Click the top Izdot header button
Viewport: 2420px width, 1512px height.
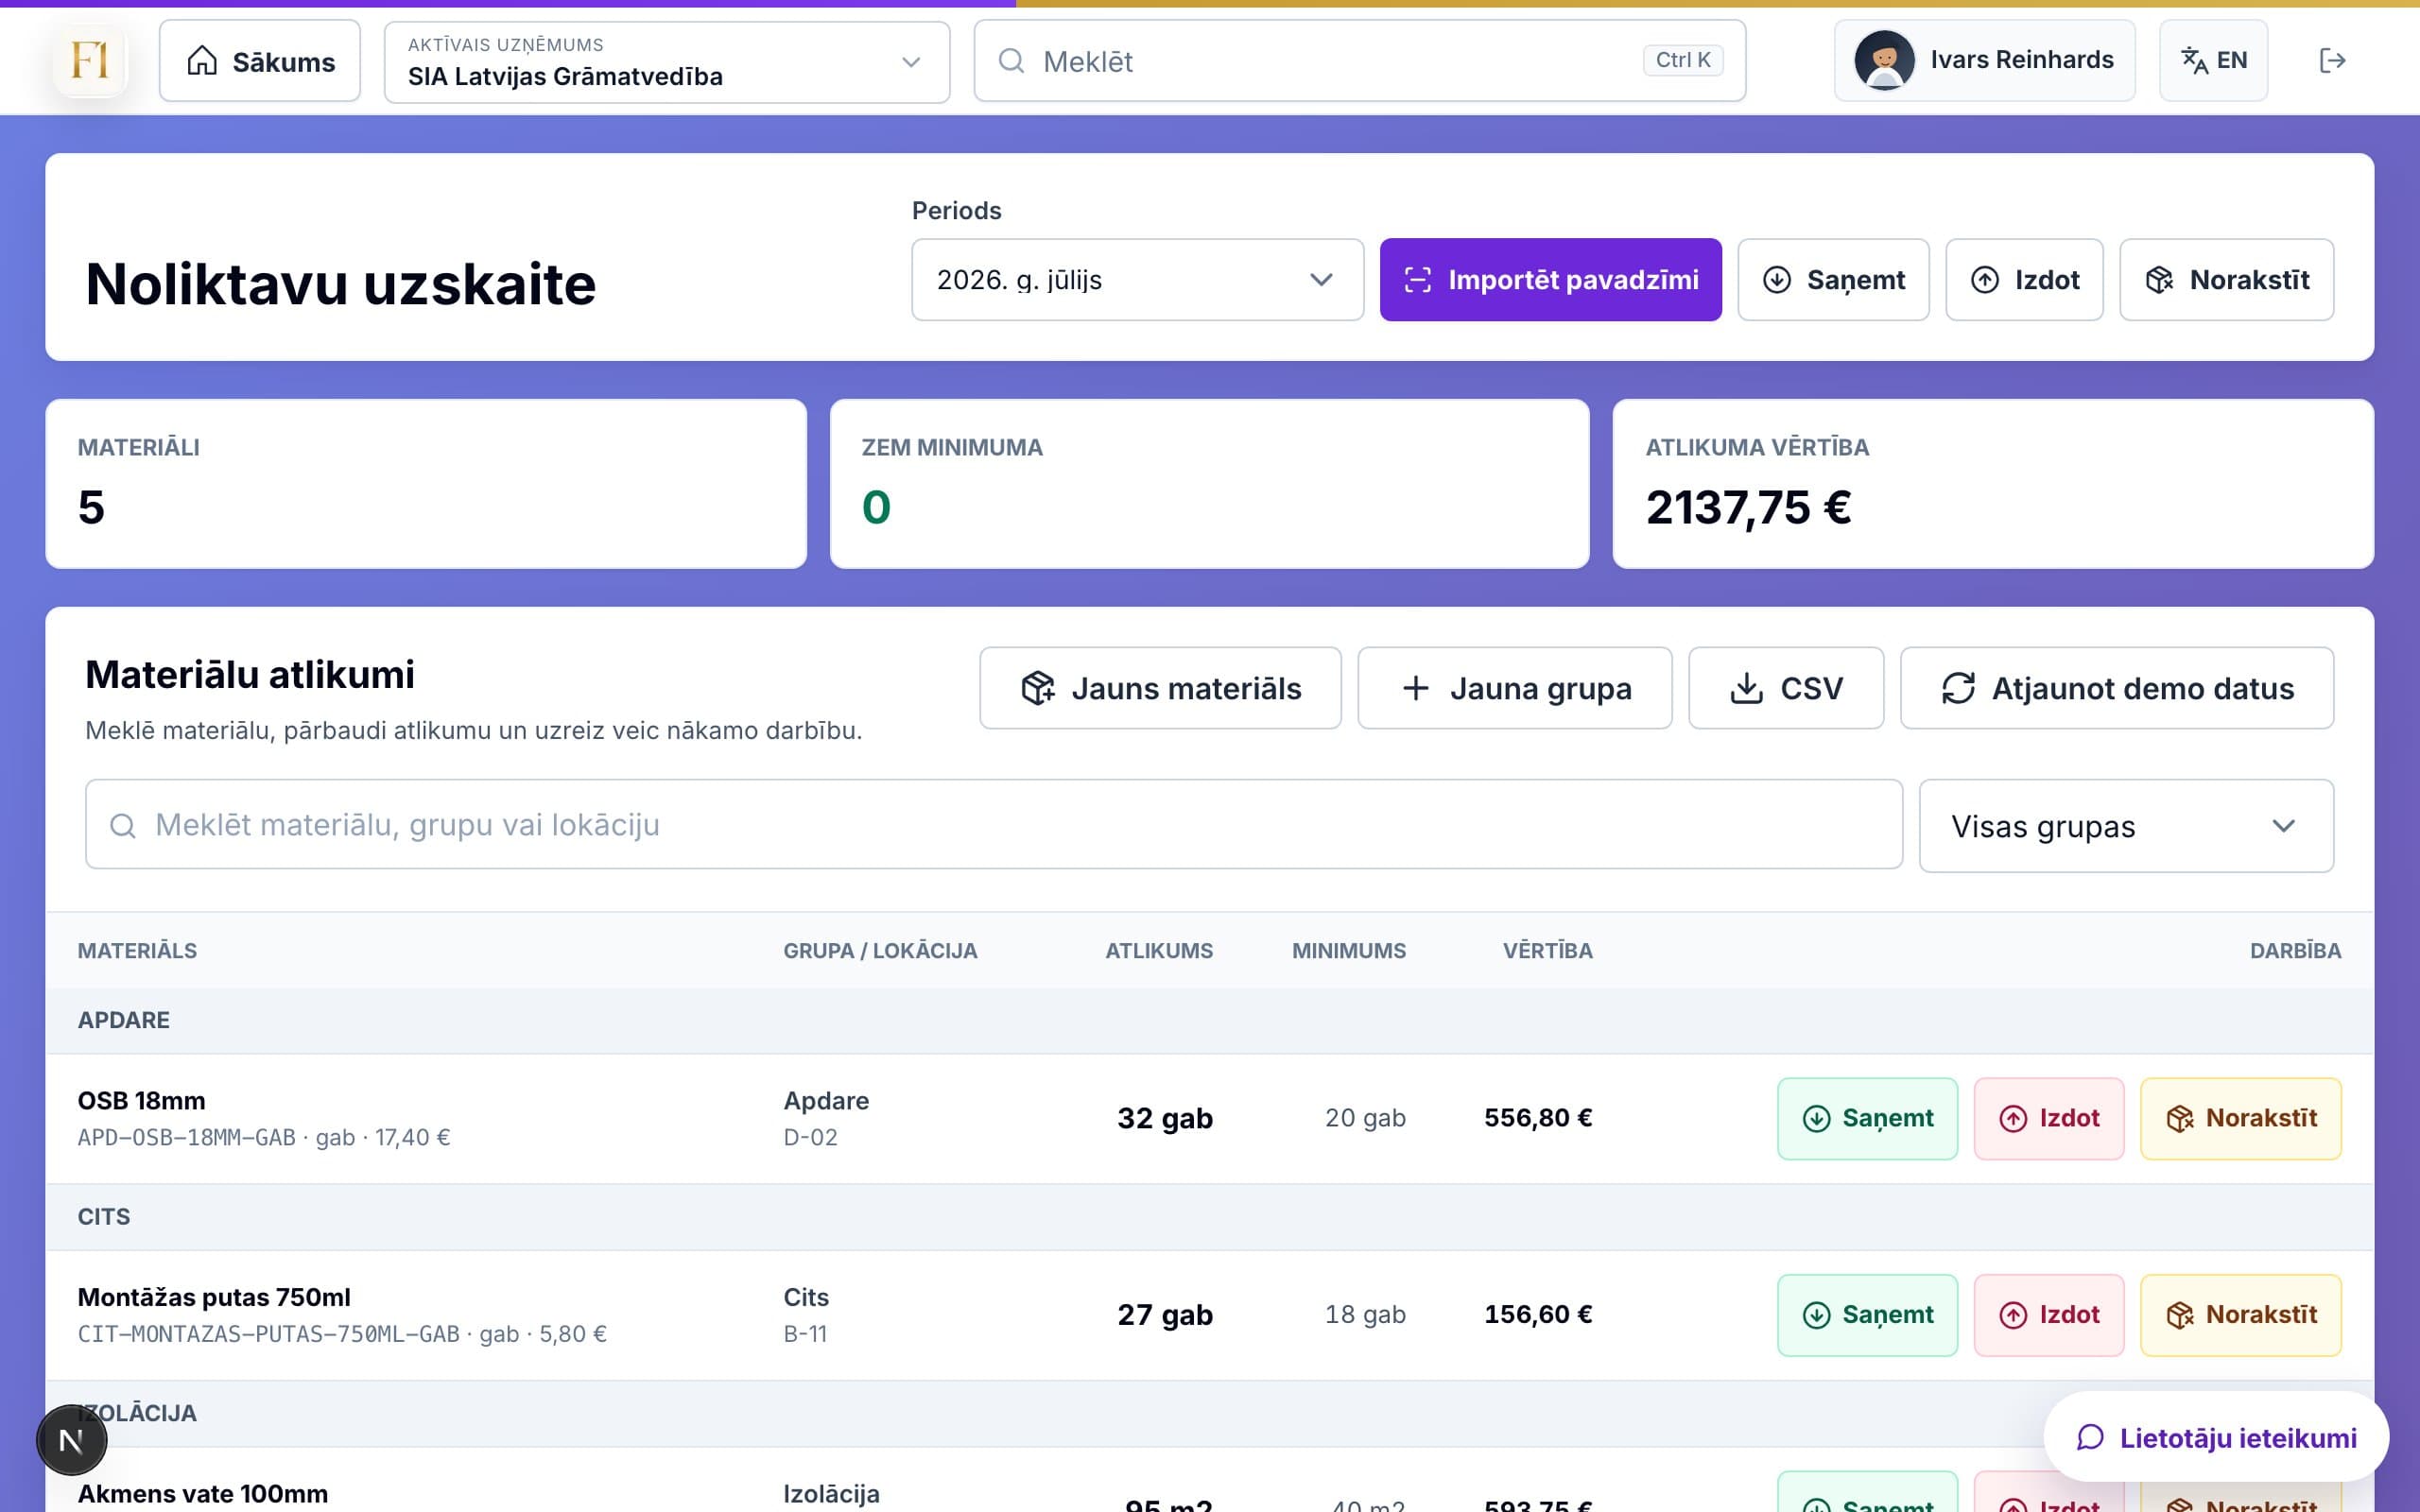2024,280
